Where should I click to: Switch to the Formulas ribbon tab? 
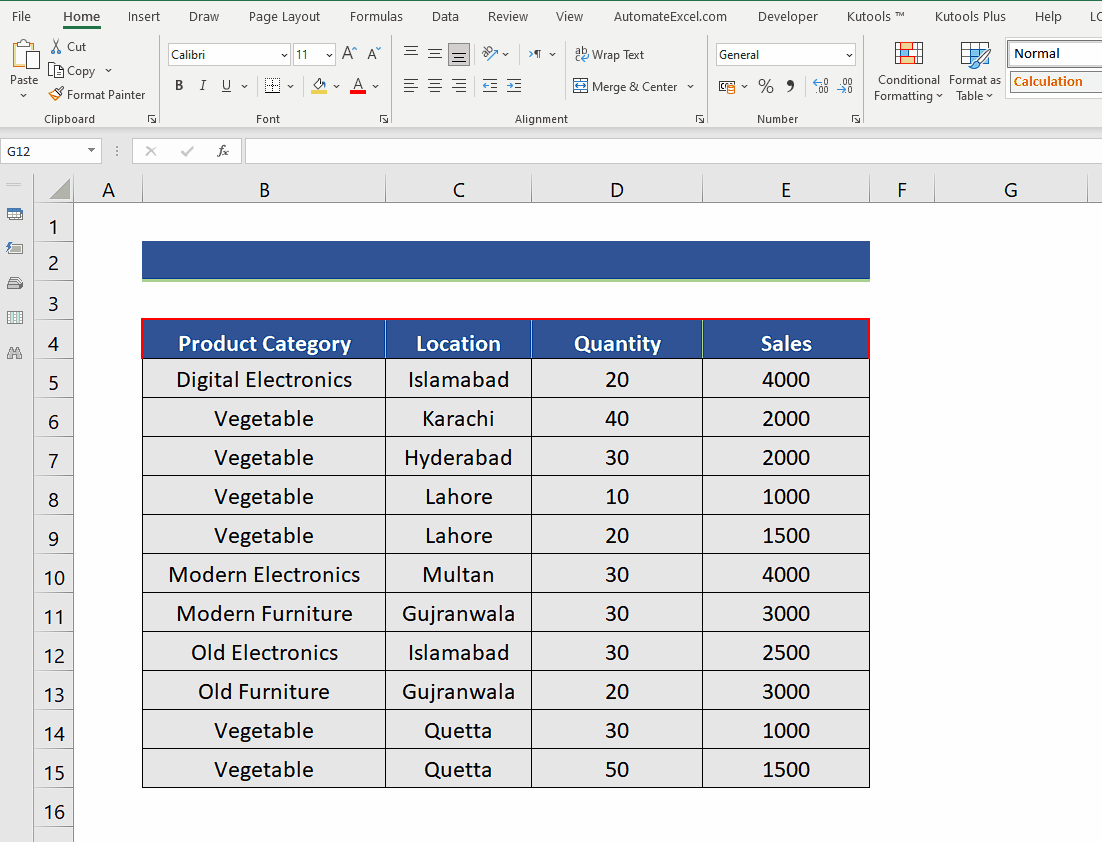[x=376, y=16]
